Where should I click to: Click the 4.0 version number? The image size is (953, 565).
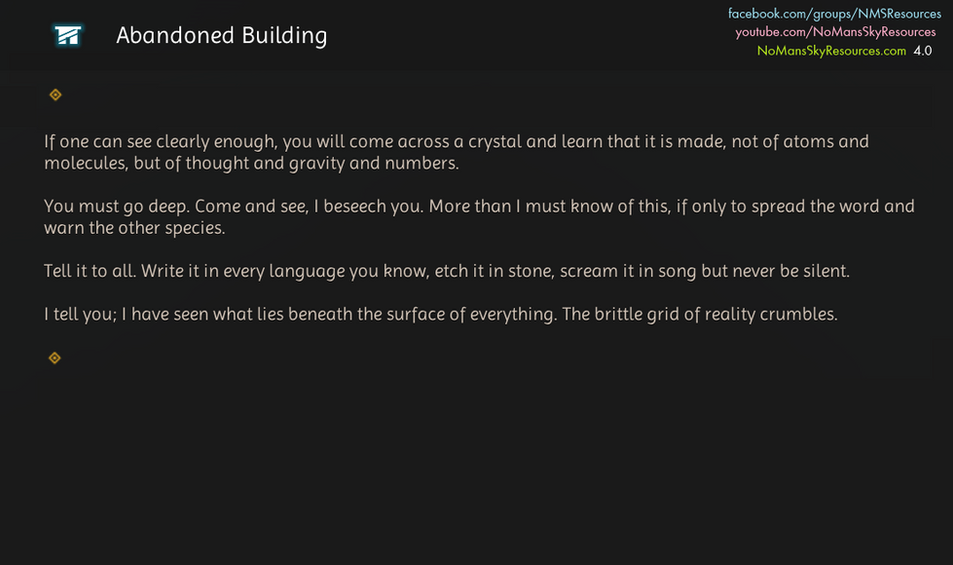pyautogui.click(x=922, y=50)
